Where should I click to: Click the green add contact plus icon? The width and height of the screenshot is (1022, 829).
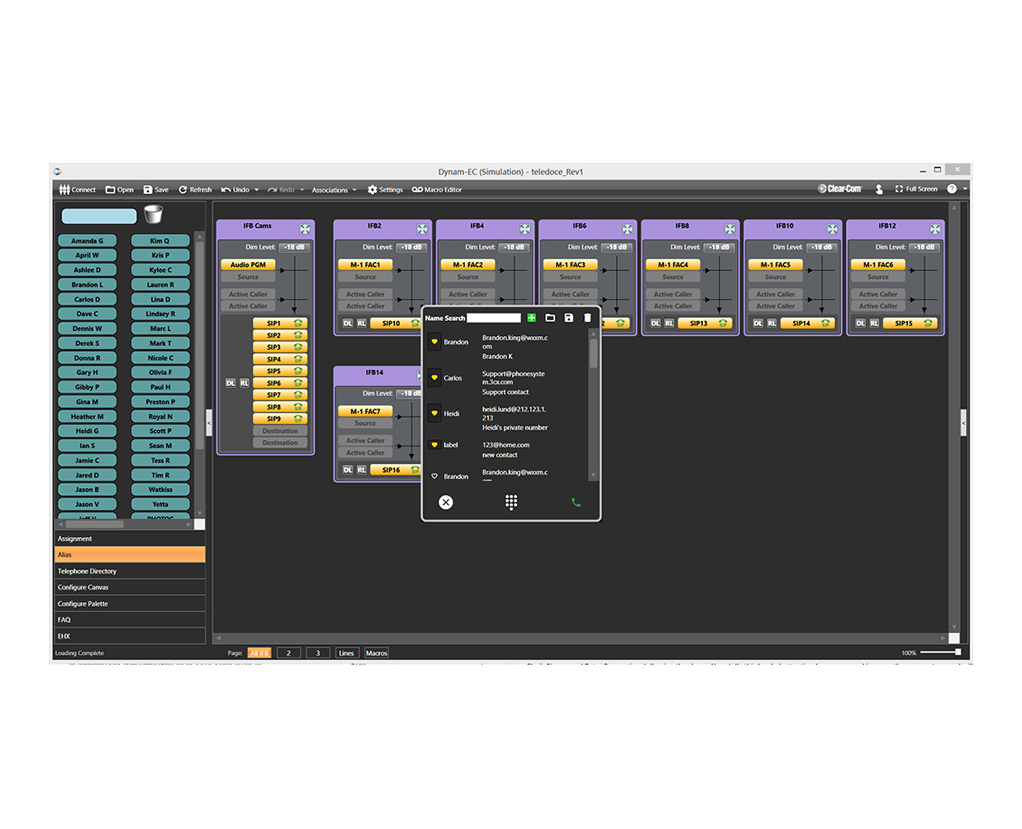(x=532, y=317)
